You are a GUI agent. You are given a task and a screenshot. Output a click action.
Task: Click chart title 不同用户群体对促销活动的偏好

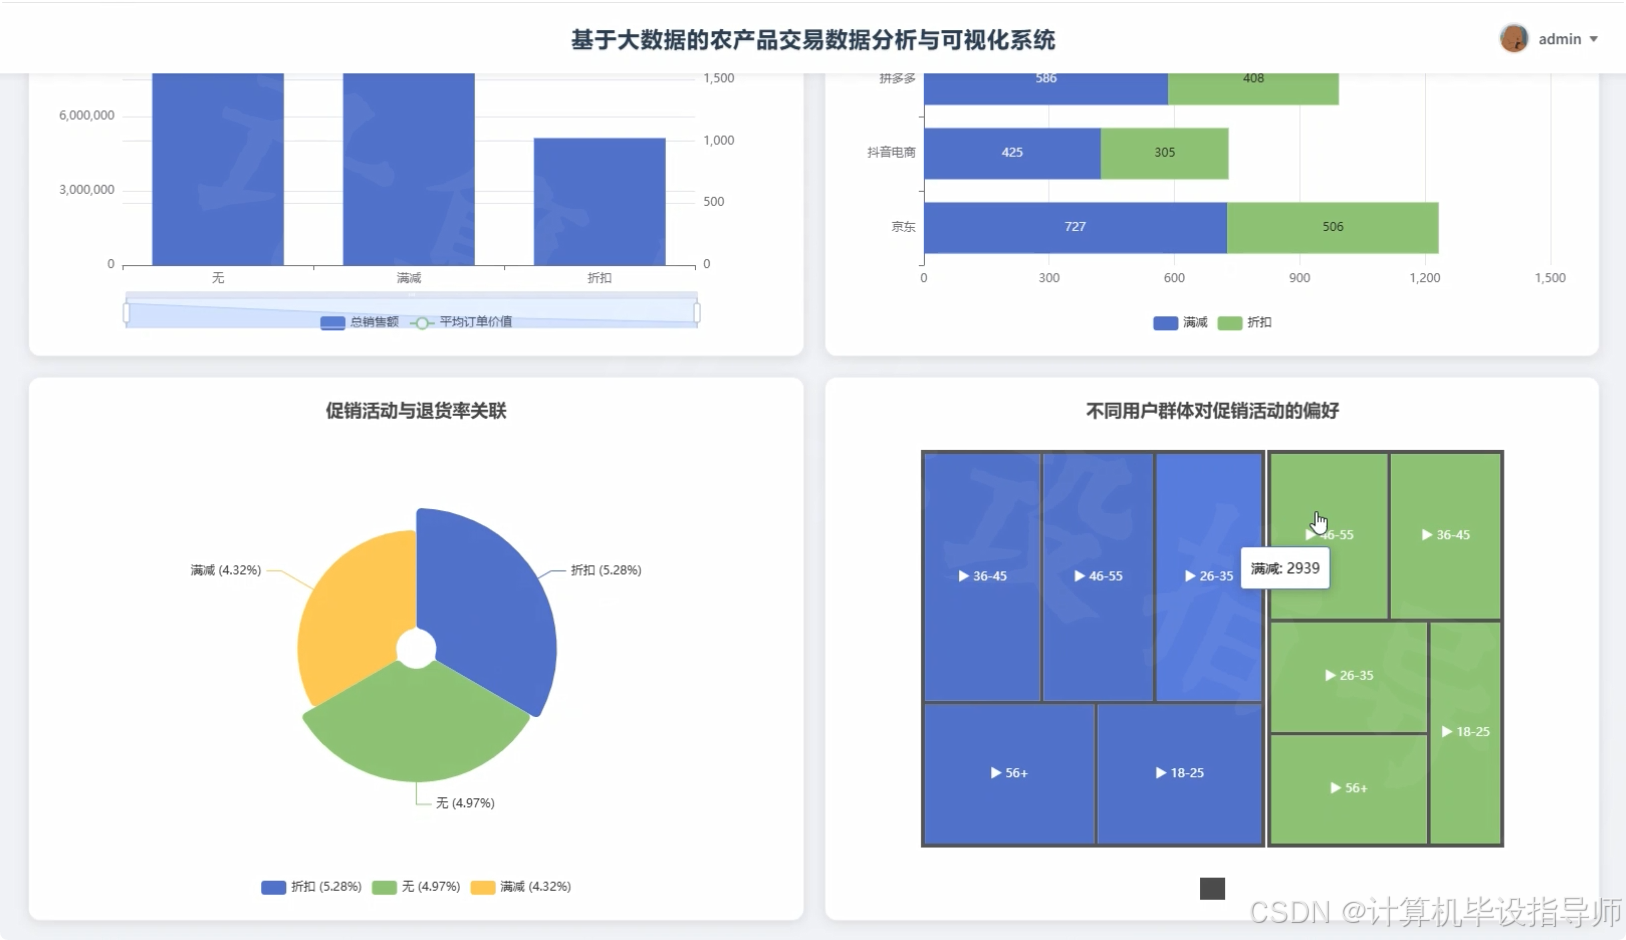tap(1212, 411)
